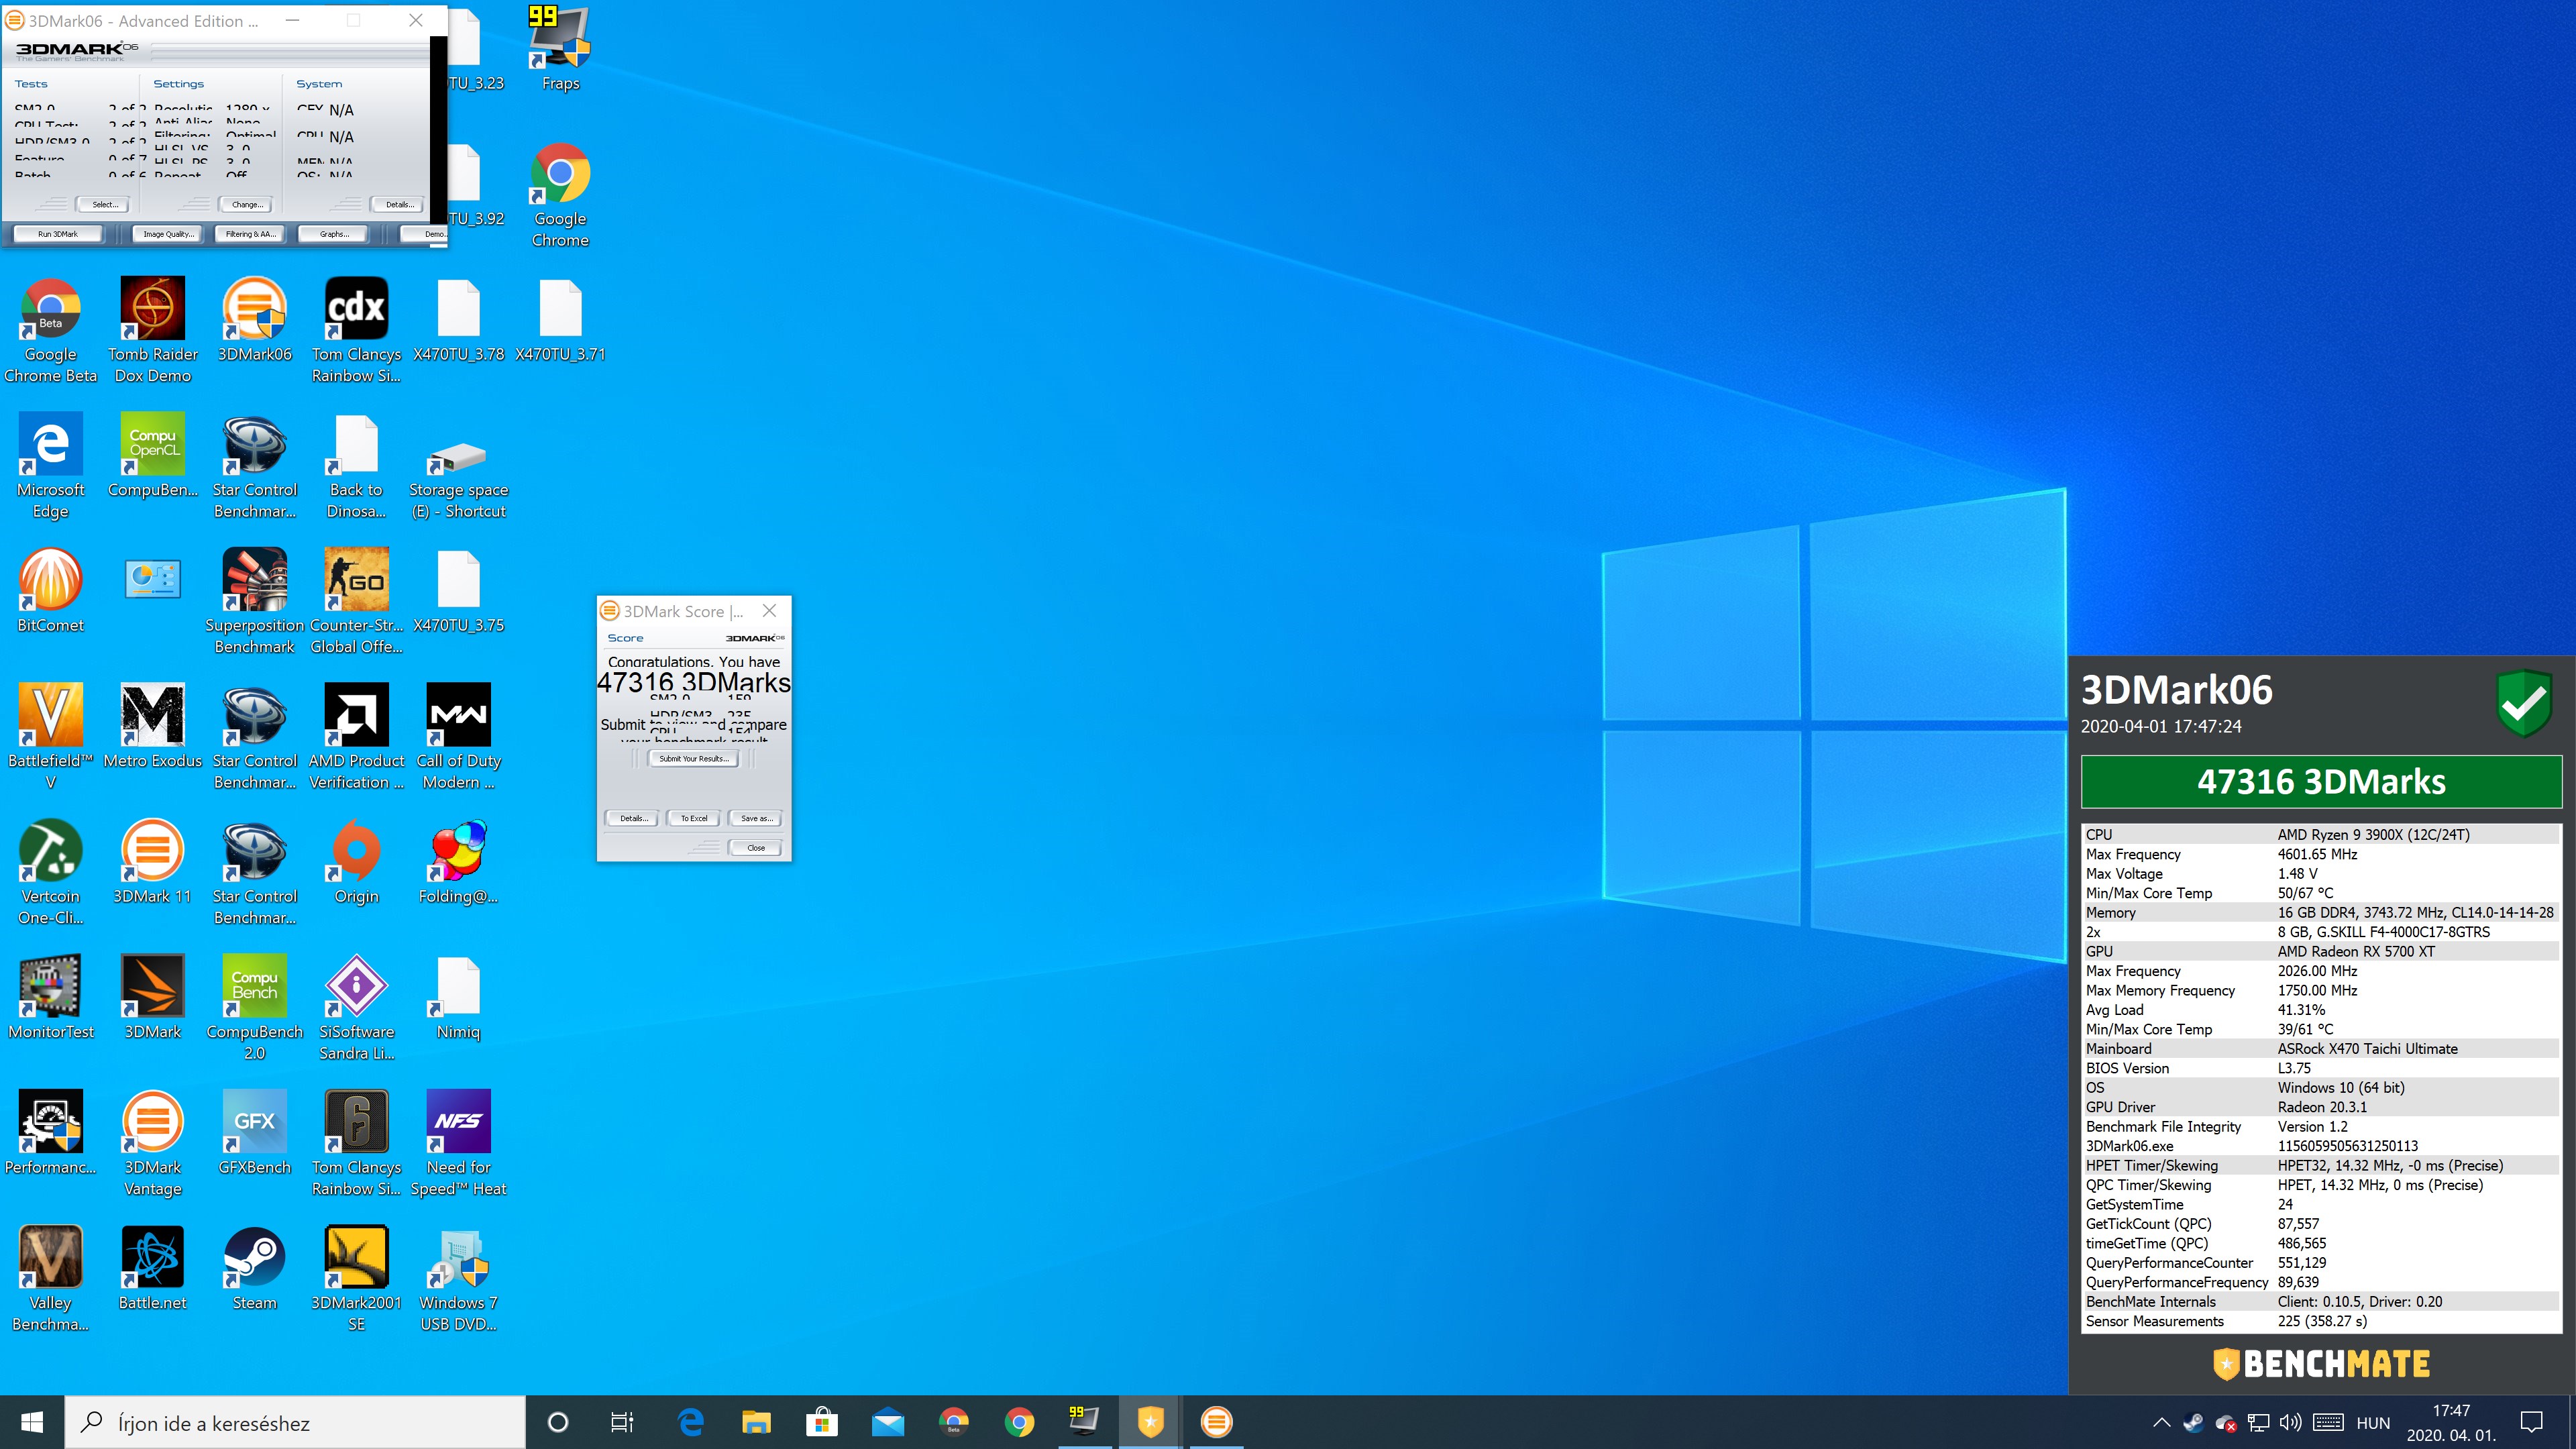The image size is (2576, 1449).
Task: Open the Google Chrome desktop icon
Action: coord(560,195)
